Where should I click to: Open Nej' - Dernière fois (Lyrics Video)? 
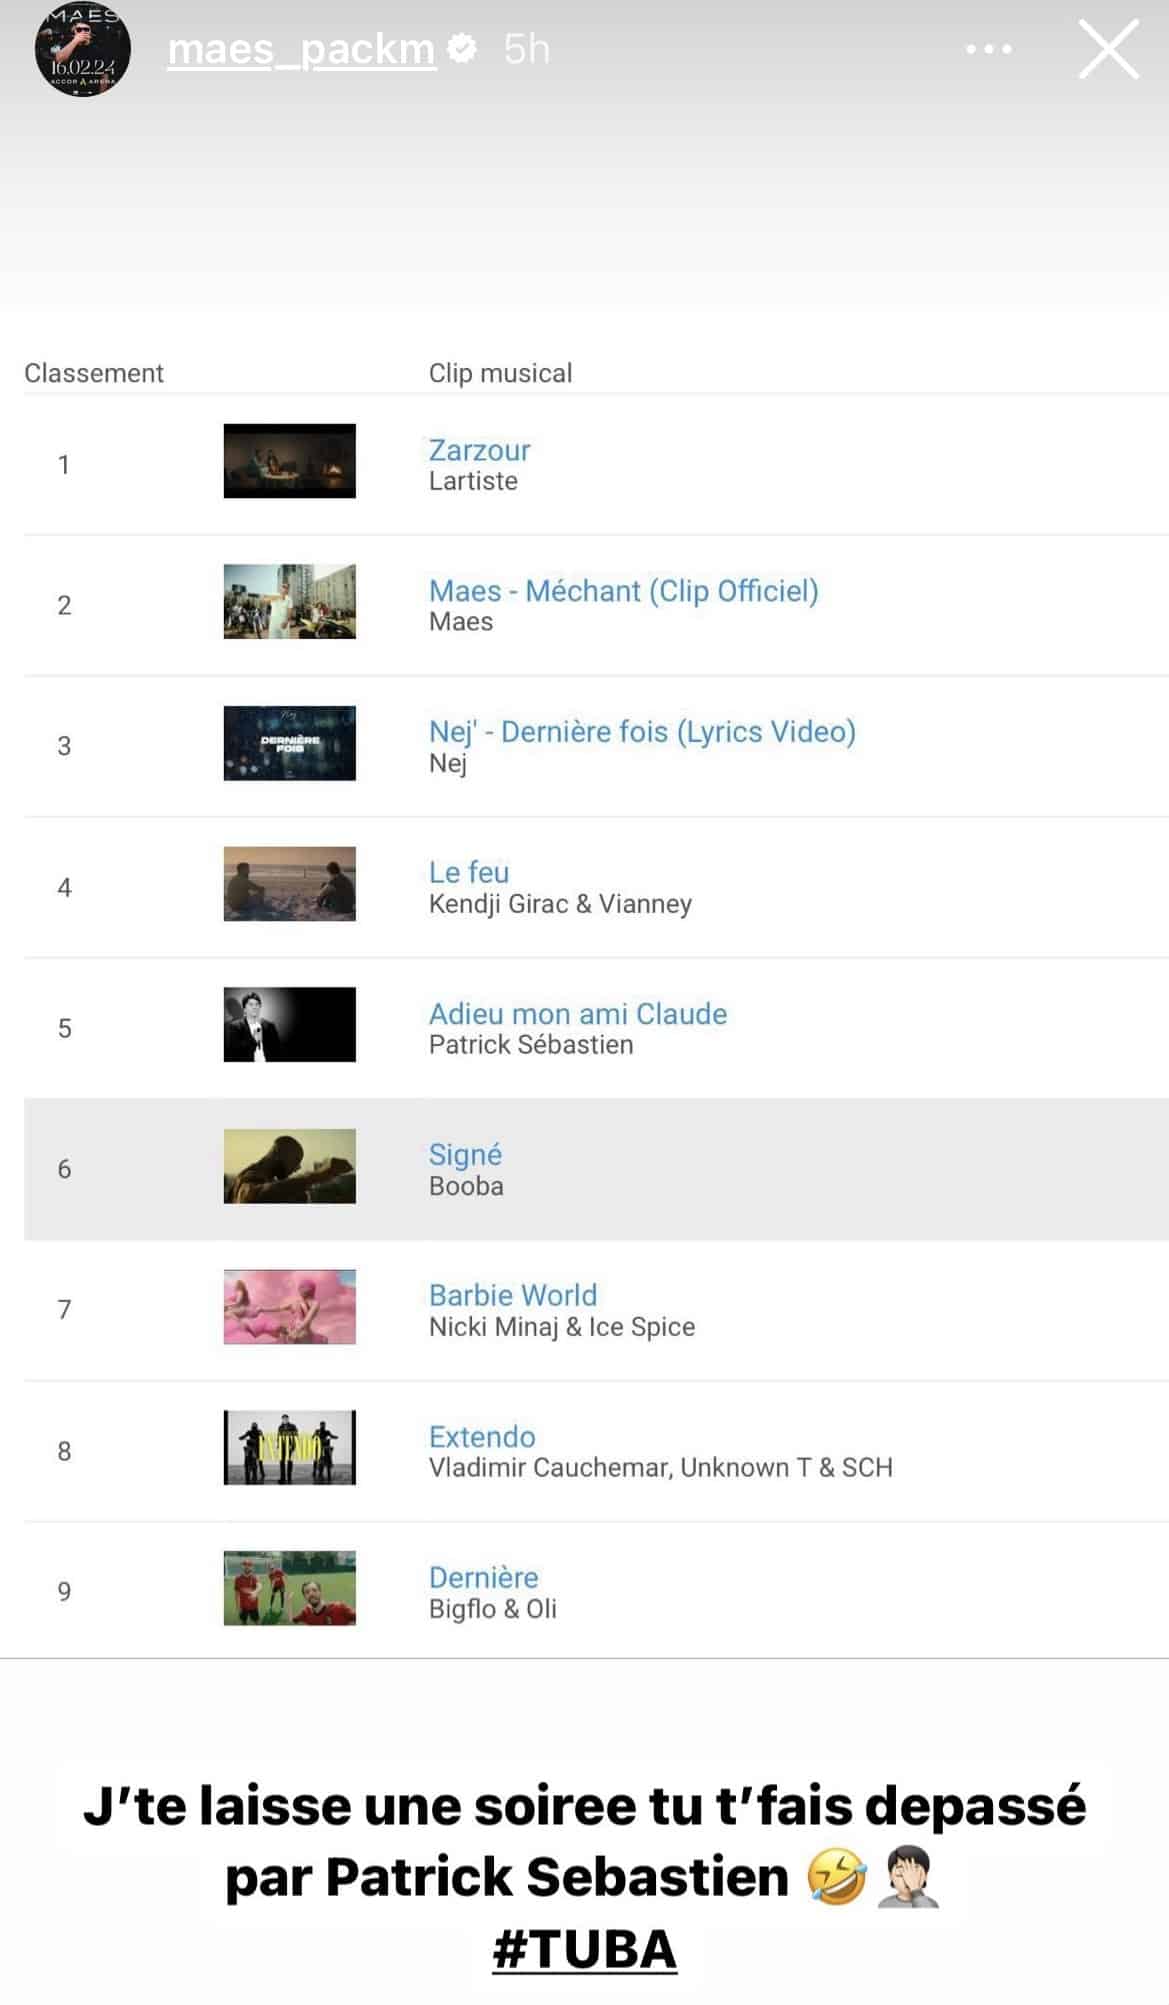click(642, 732)
